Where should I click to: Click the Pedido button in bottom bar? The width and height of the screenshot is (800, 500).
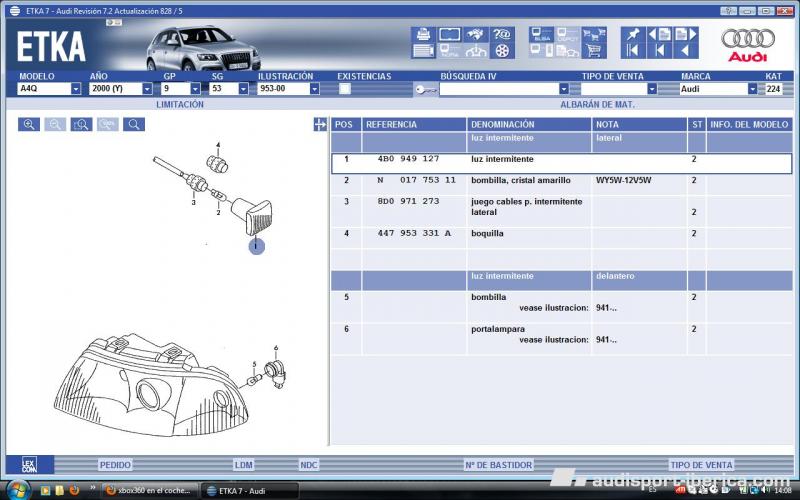pyautogui.click(x=115, y=465)
